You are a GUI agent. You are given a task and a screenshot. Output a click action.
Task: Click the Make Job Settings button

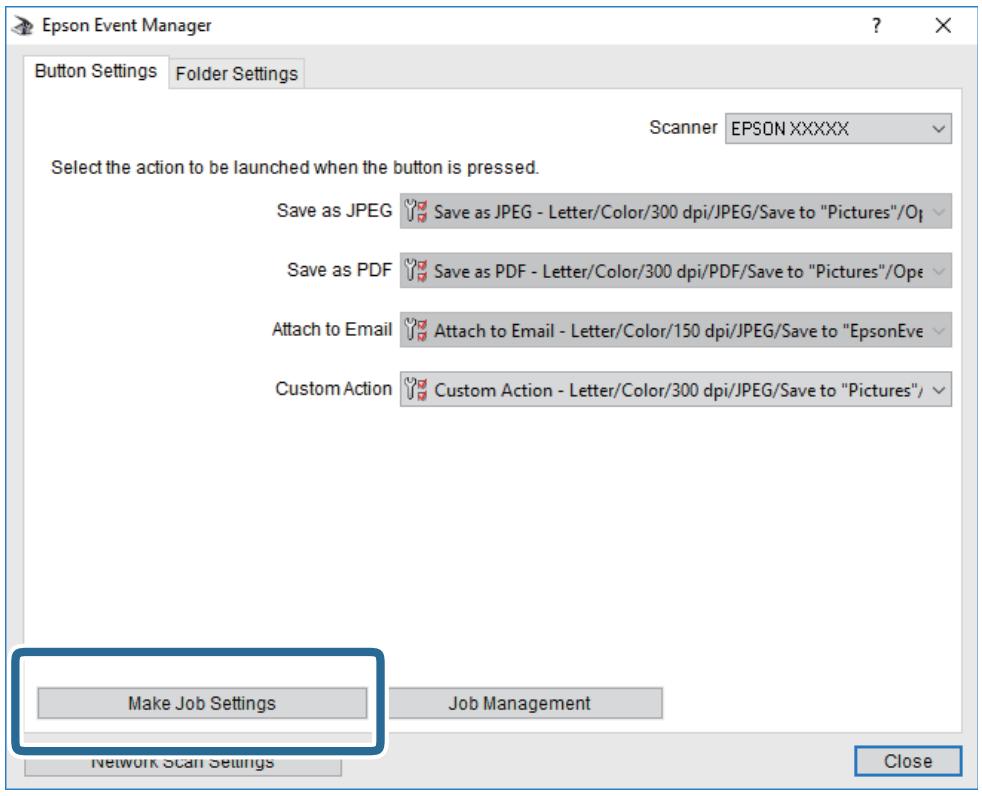[x=202, y=703]
